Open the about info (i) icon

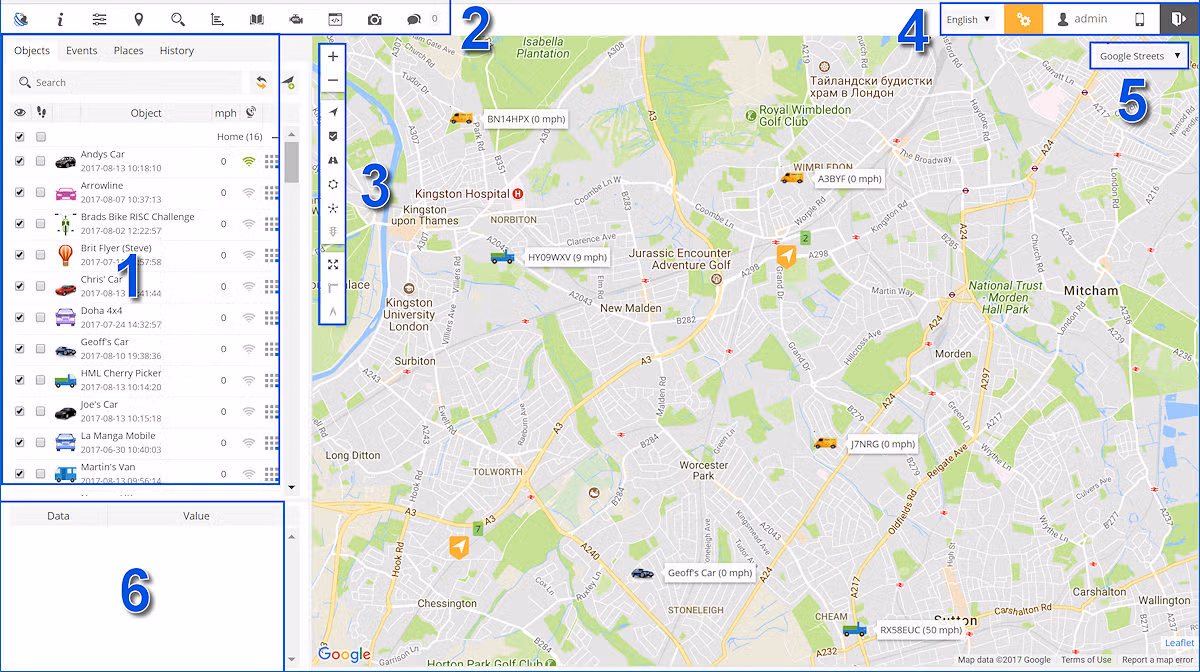[60, 19]
